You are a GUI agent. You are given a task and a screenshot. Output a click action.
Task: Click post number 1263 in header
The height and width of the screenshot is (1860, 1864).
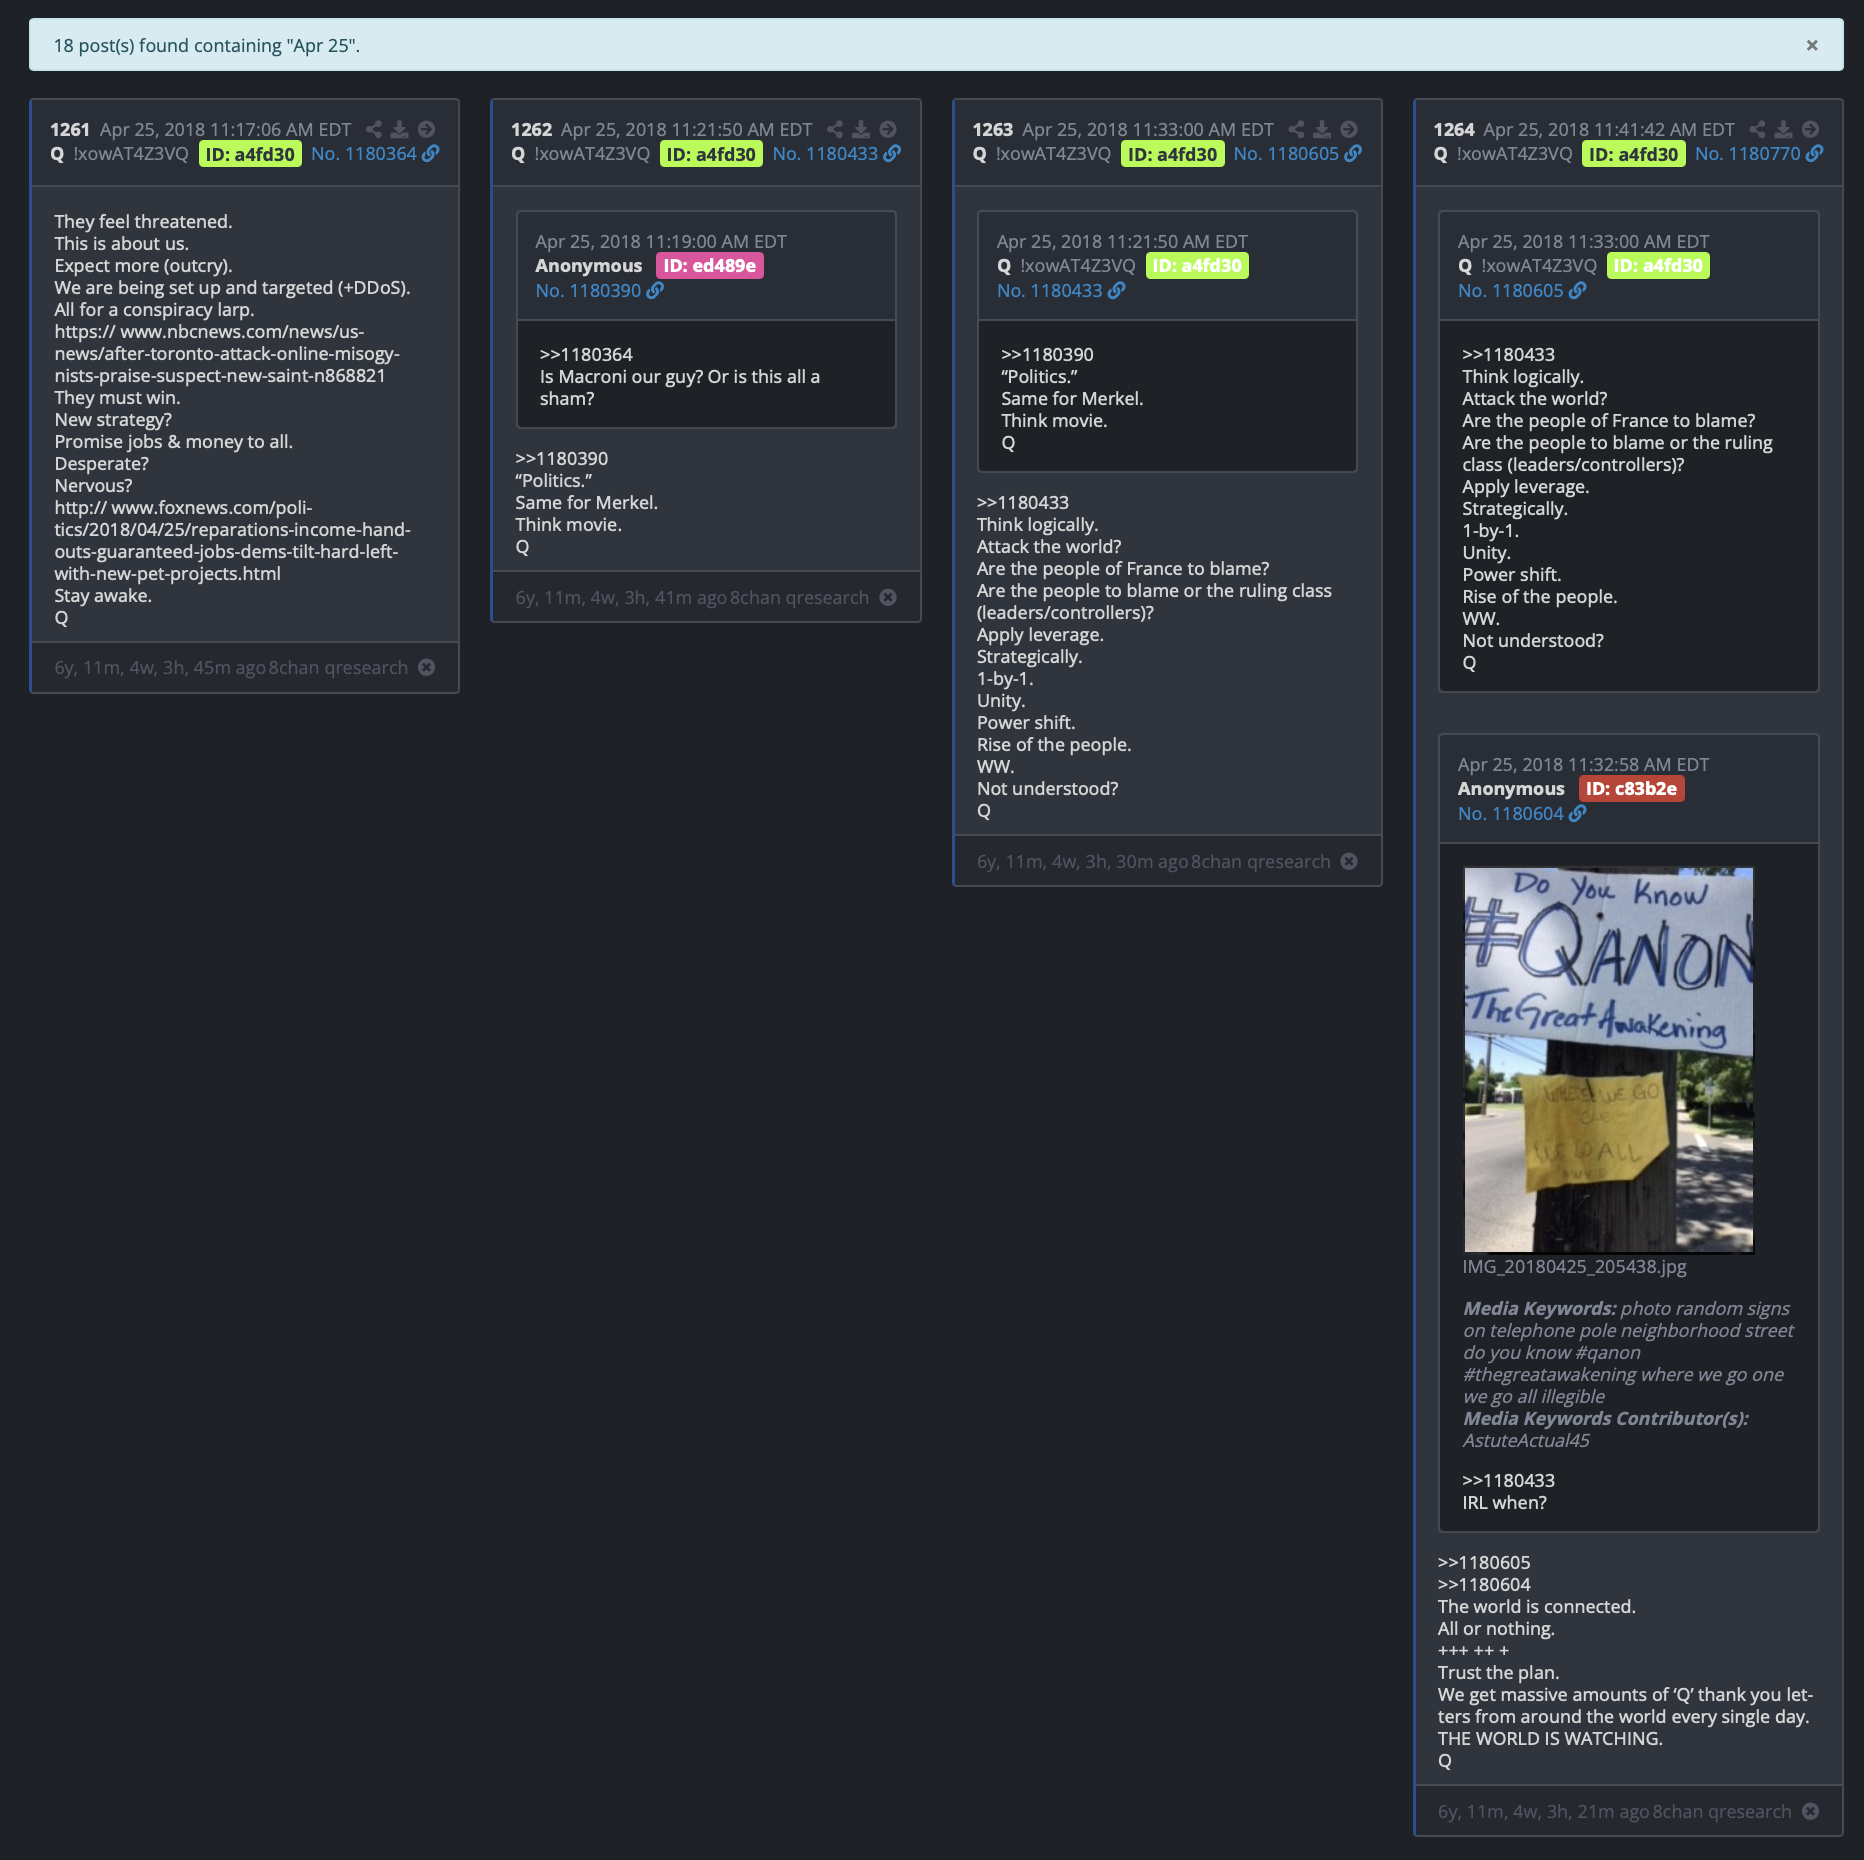(x=992, y=130)
